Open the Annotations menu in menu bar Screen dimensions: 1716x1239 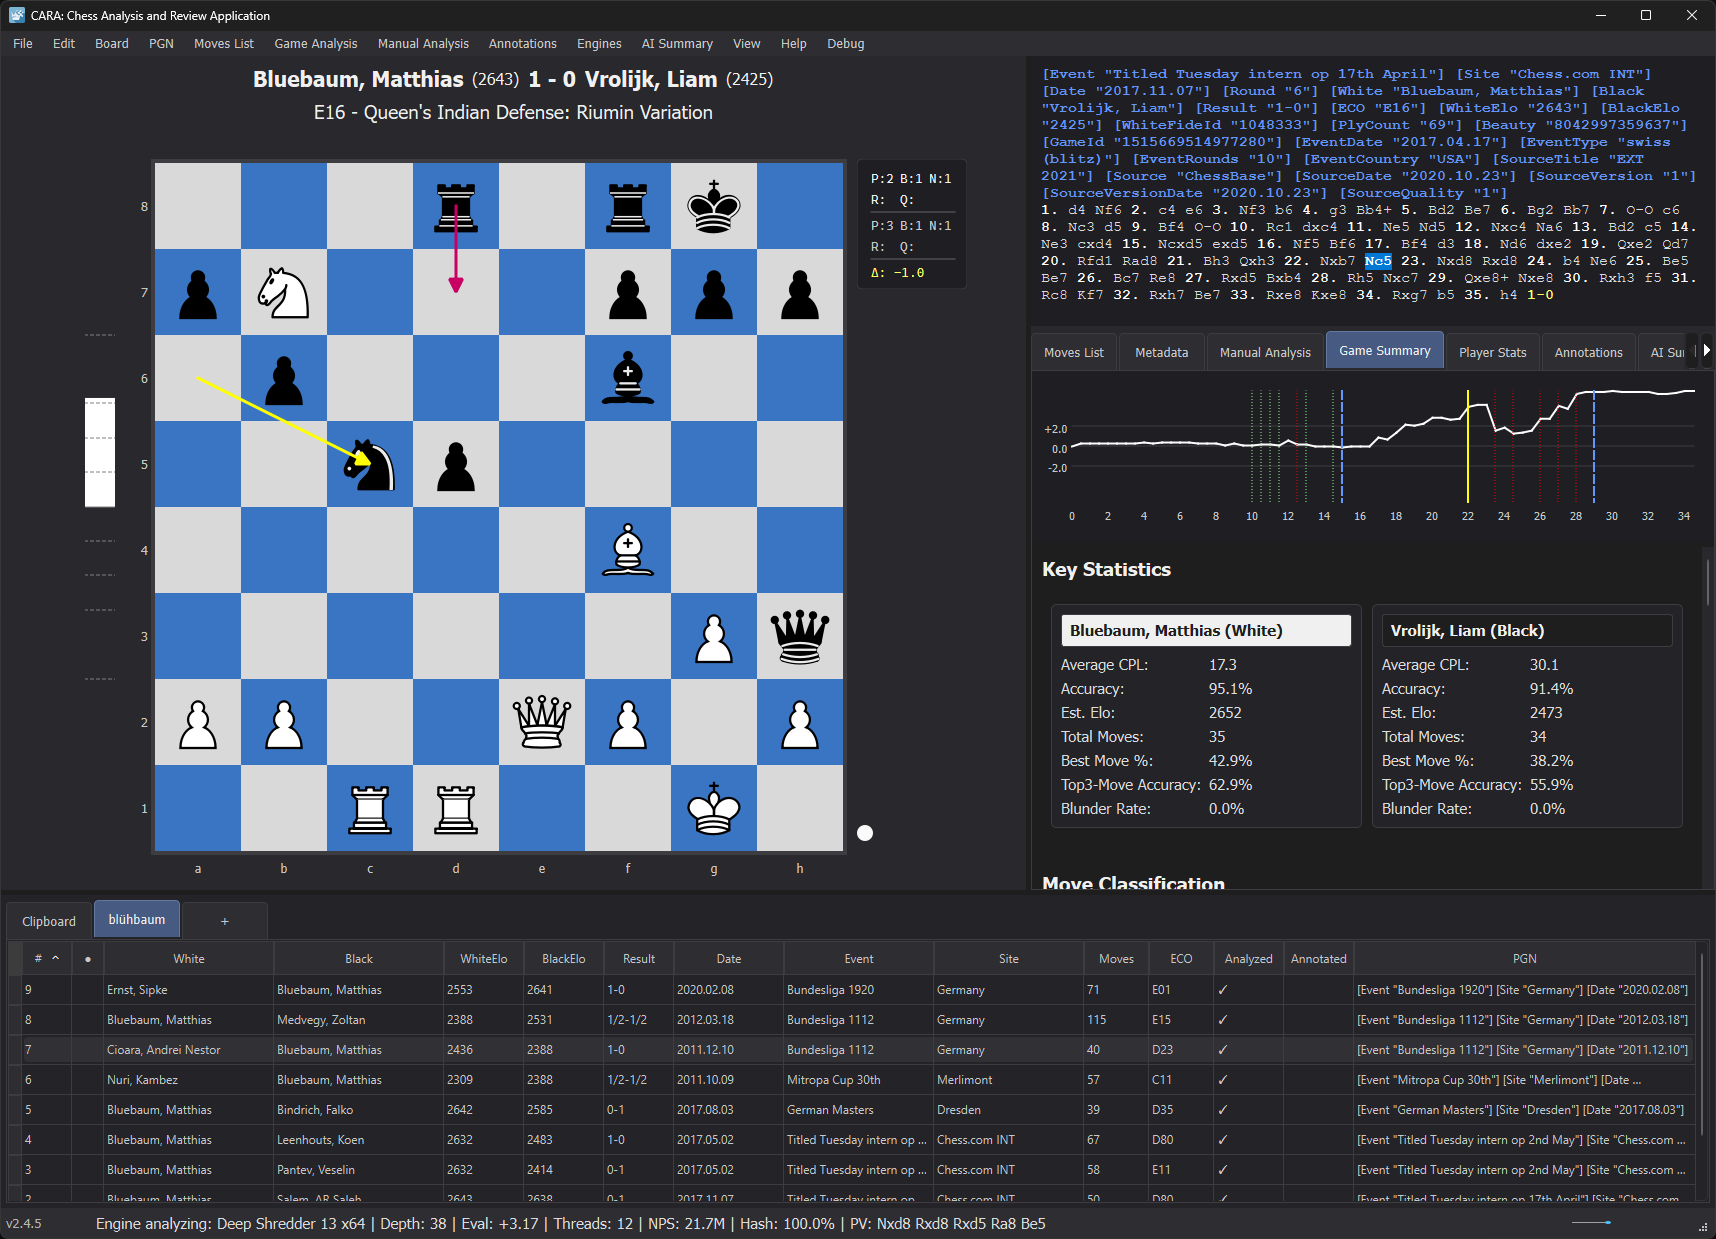(x=522, y=44)
